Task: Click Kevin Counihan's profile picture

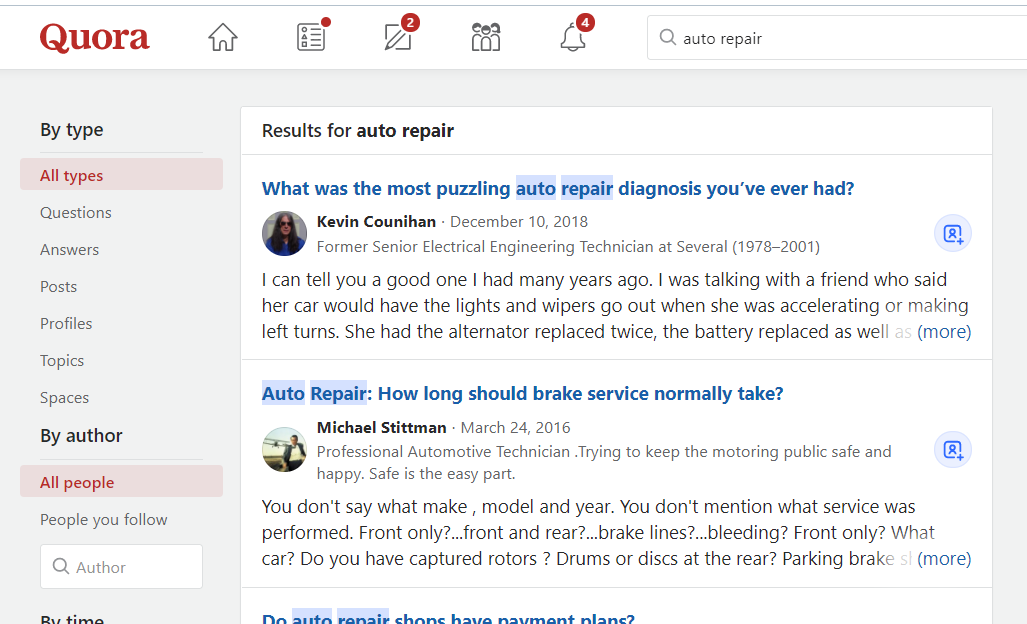Action: (284, 234)
